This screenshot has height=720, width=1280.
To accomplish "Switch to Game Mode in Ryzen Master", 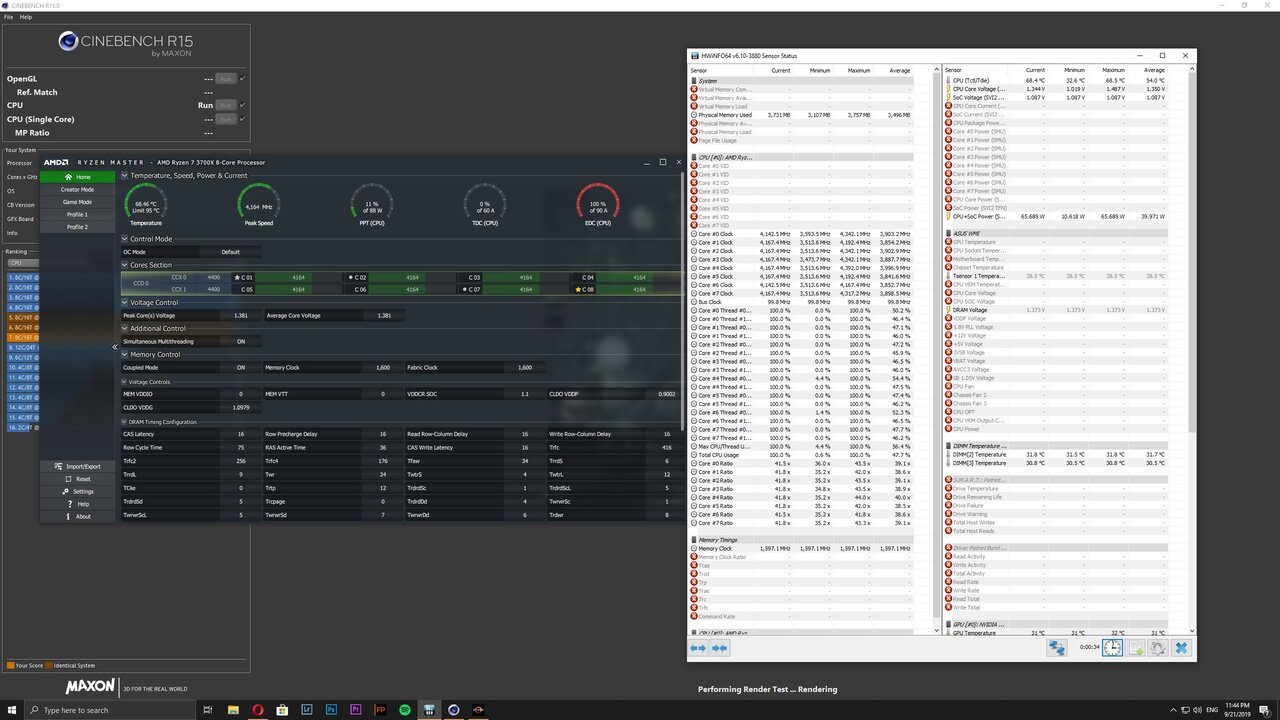I will (77, 202).
